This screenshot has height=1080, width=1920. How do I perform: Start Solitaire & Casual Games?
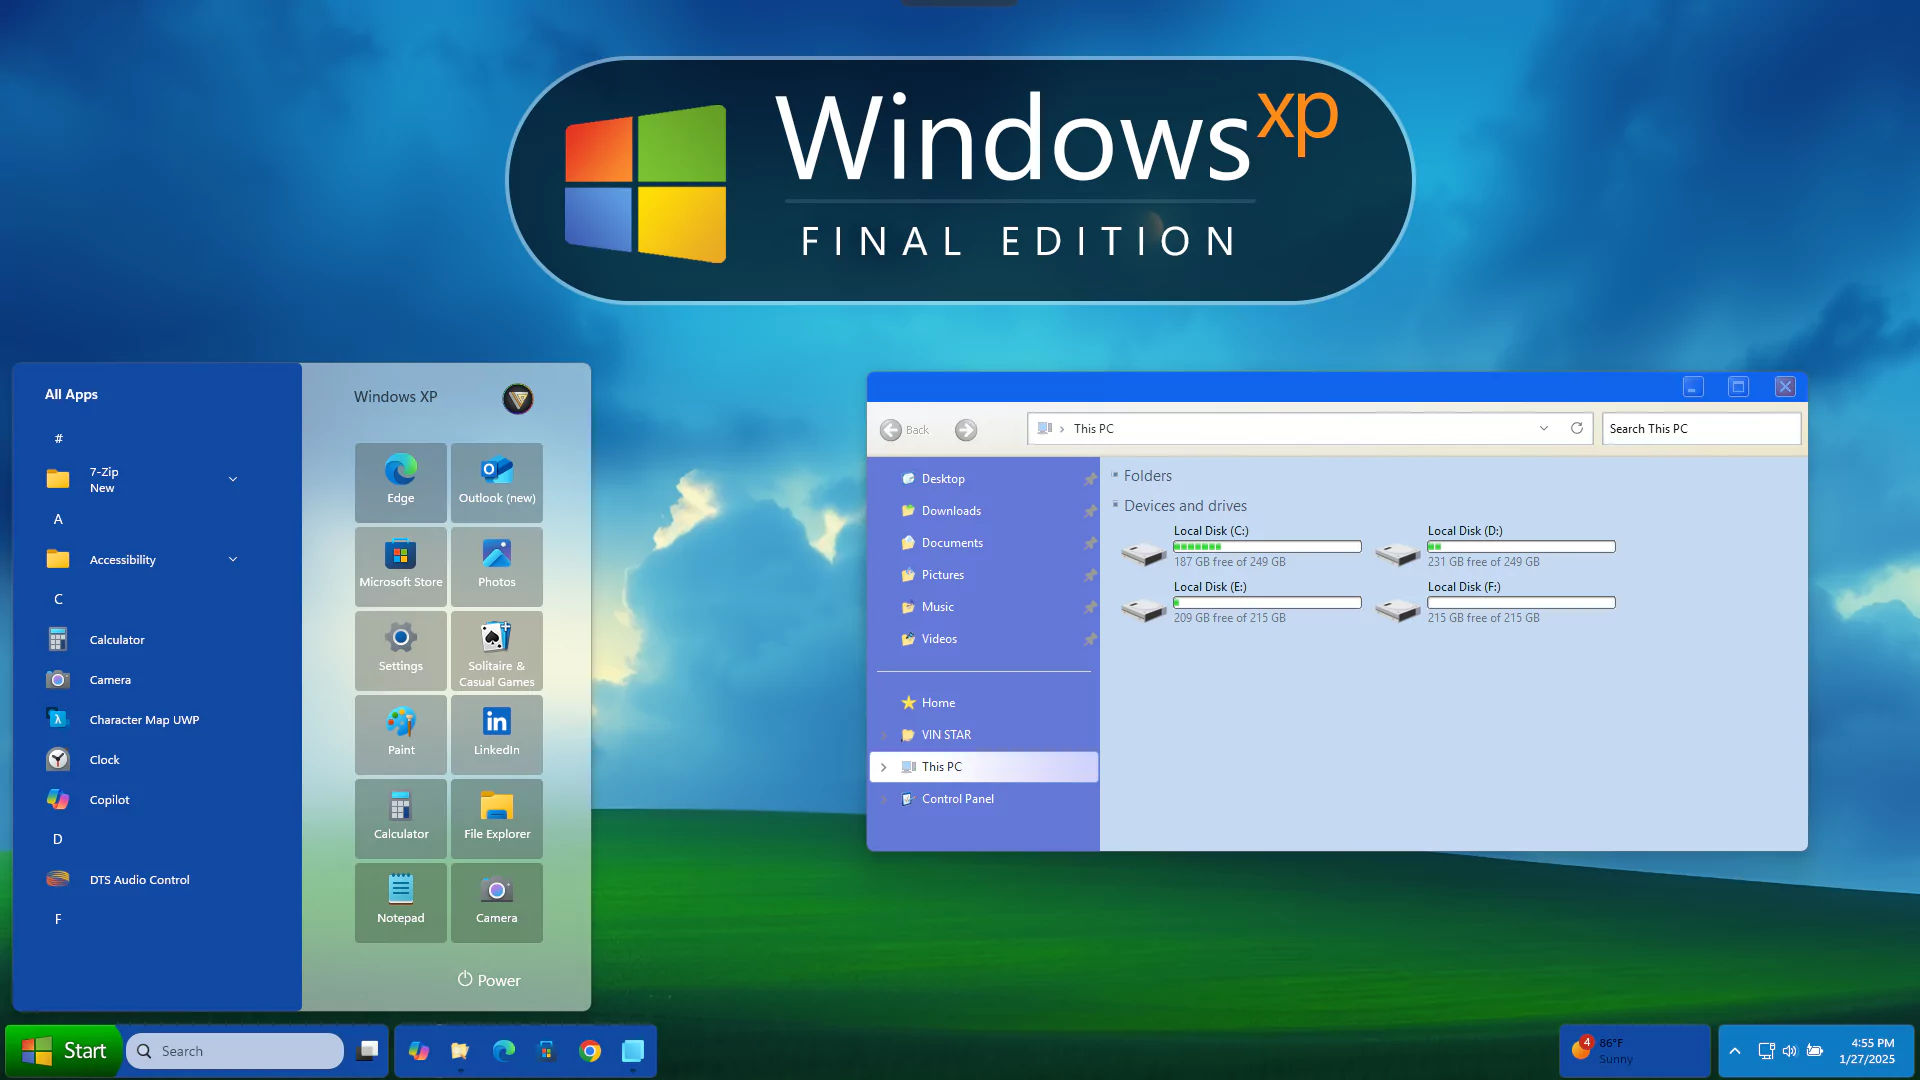[x=496, y=650]
